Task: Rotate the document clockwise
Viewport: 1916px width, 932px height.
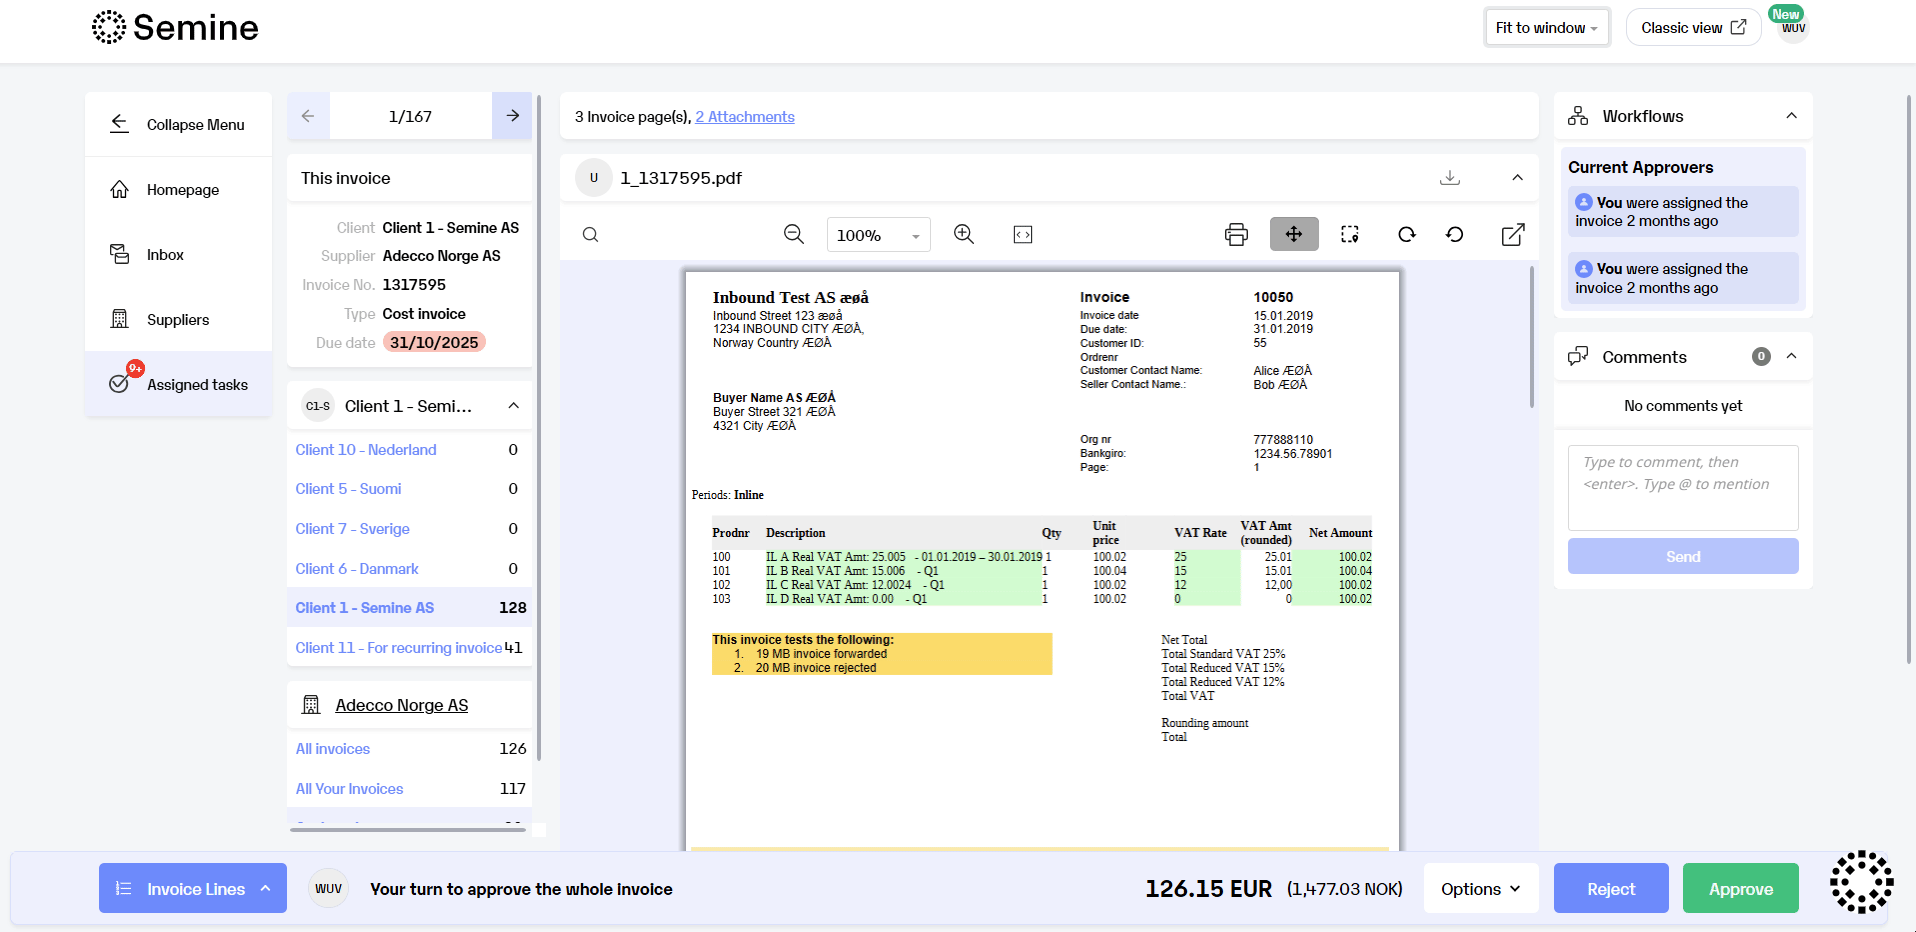Action: pos(1407,234)
